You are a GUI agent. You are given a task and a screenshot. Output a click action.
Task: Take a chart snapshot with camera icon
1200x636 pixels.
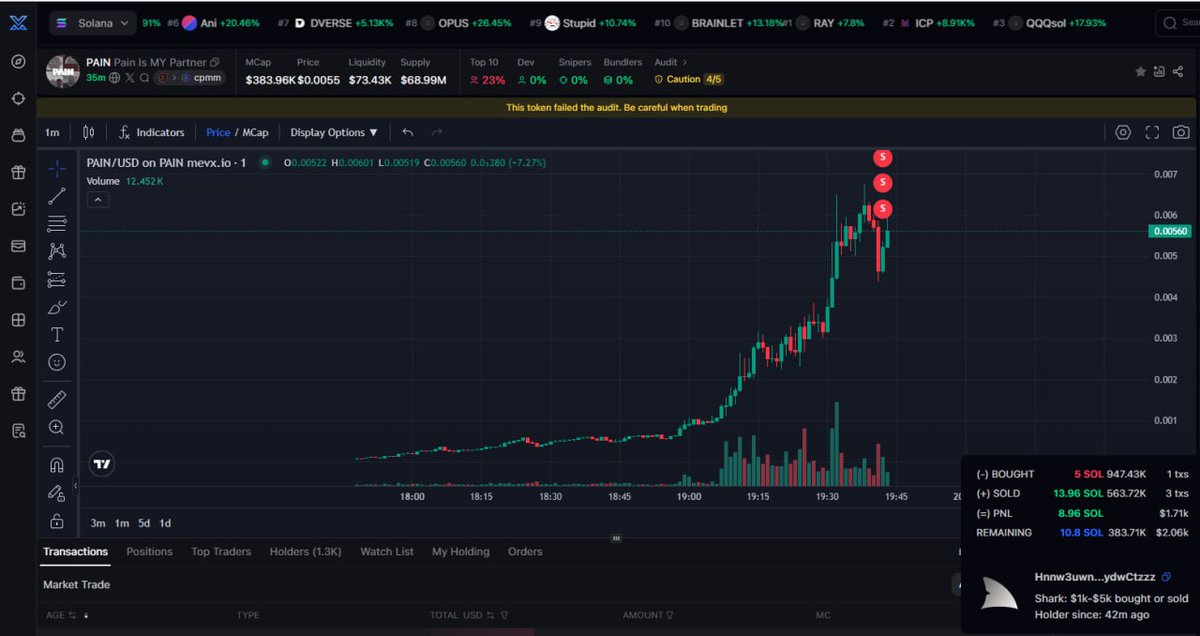1181,132
